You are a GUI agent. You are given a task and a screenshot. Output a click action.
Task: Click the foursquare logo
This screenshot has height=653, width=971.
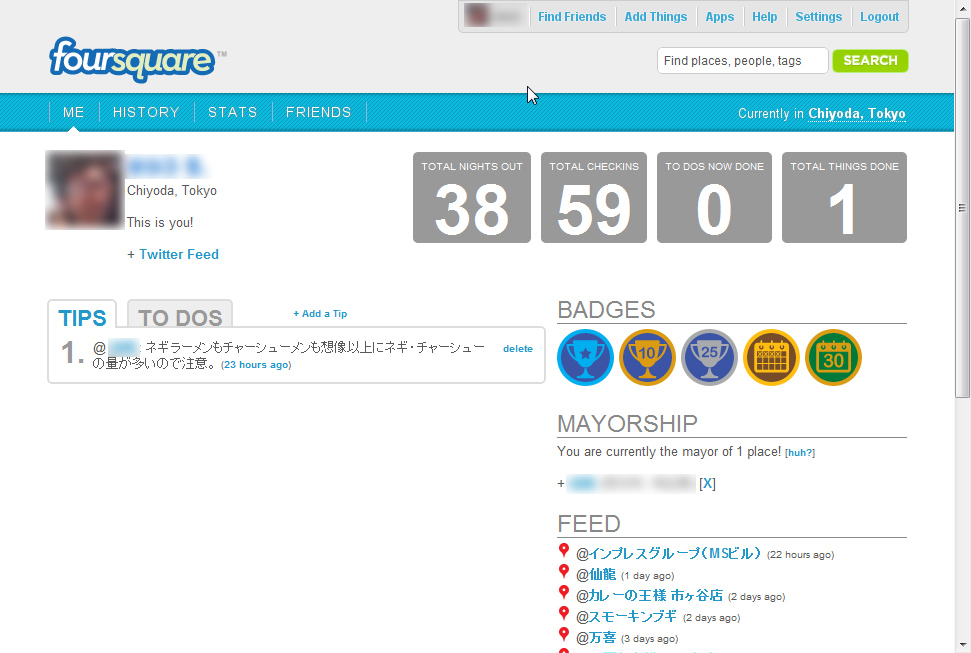[x=134, y=60]
